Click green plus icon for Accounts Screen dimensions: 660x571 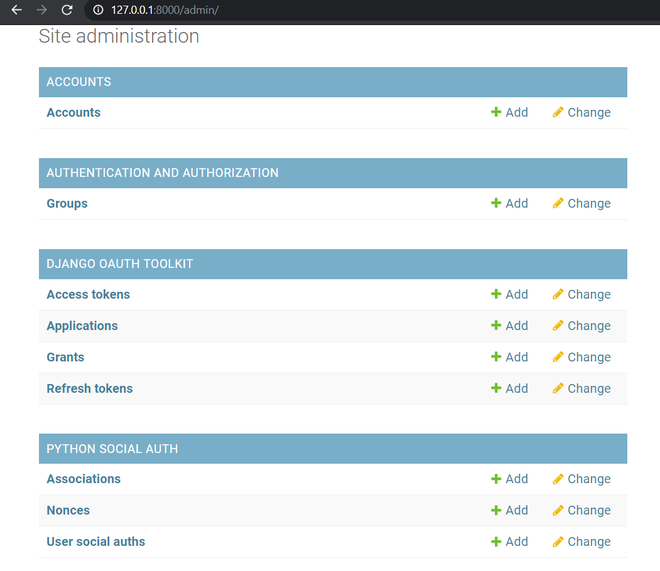(496, 113)
